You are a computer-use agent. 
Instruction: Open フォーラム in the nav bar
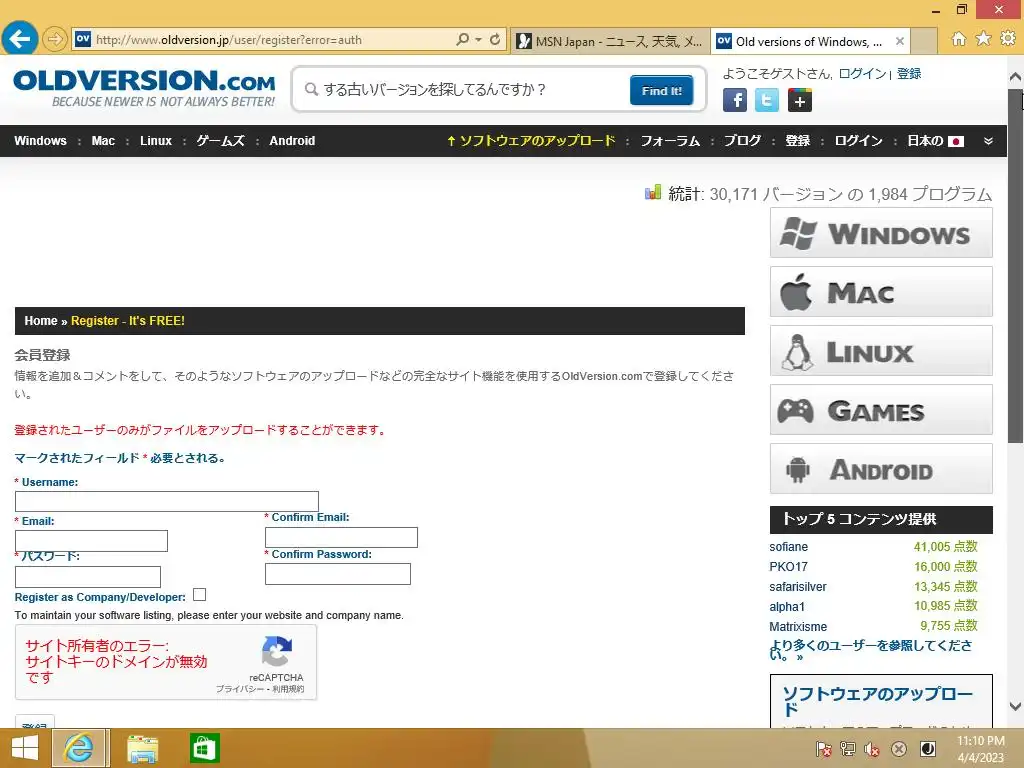(670, 140)
